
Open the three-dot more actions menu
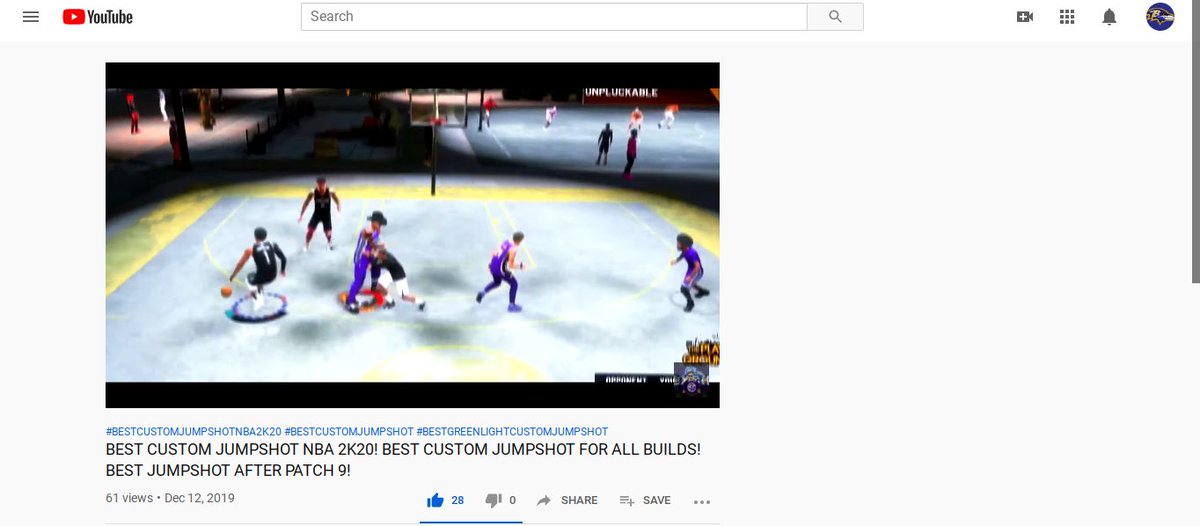[701, 501]
